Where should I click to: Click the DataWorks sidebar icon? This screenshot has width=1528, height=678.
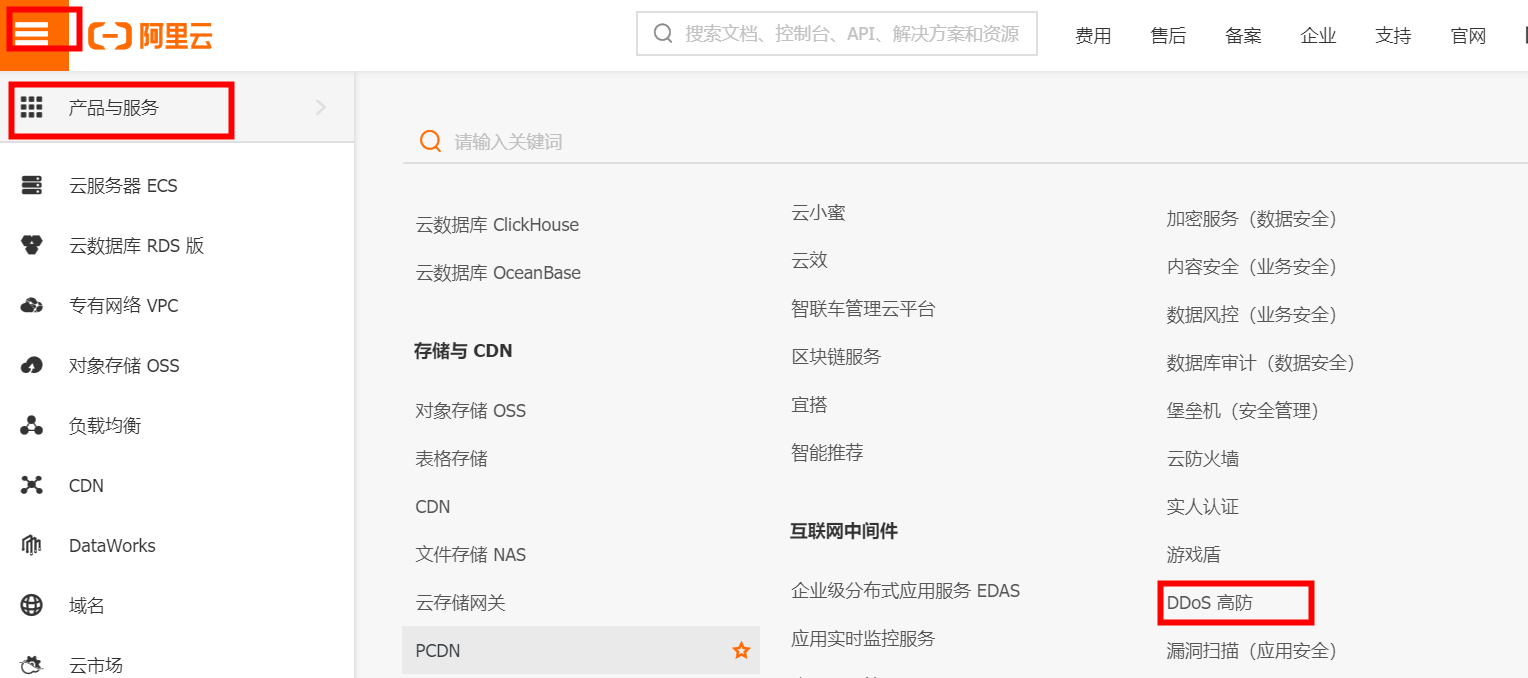point(32,545)
